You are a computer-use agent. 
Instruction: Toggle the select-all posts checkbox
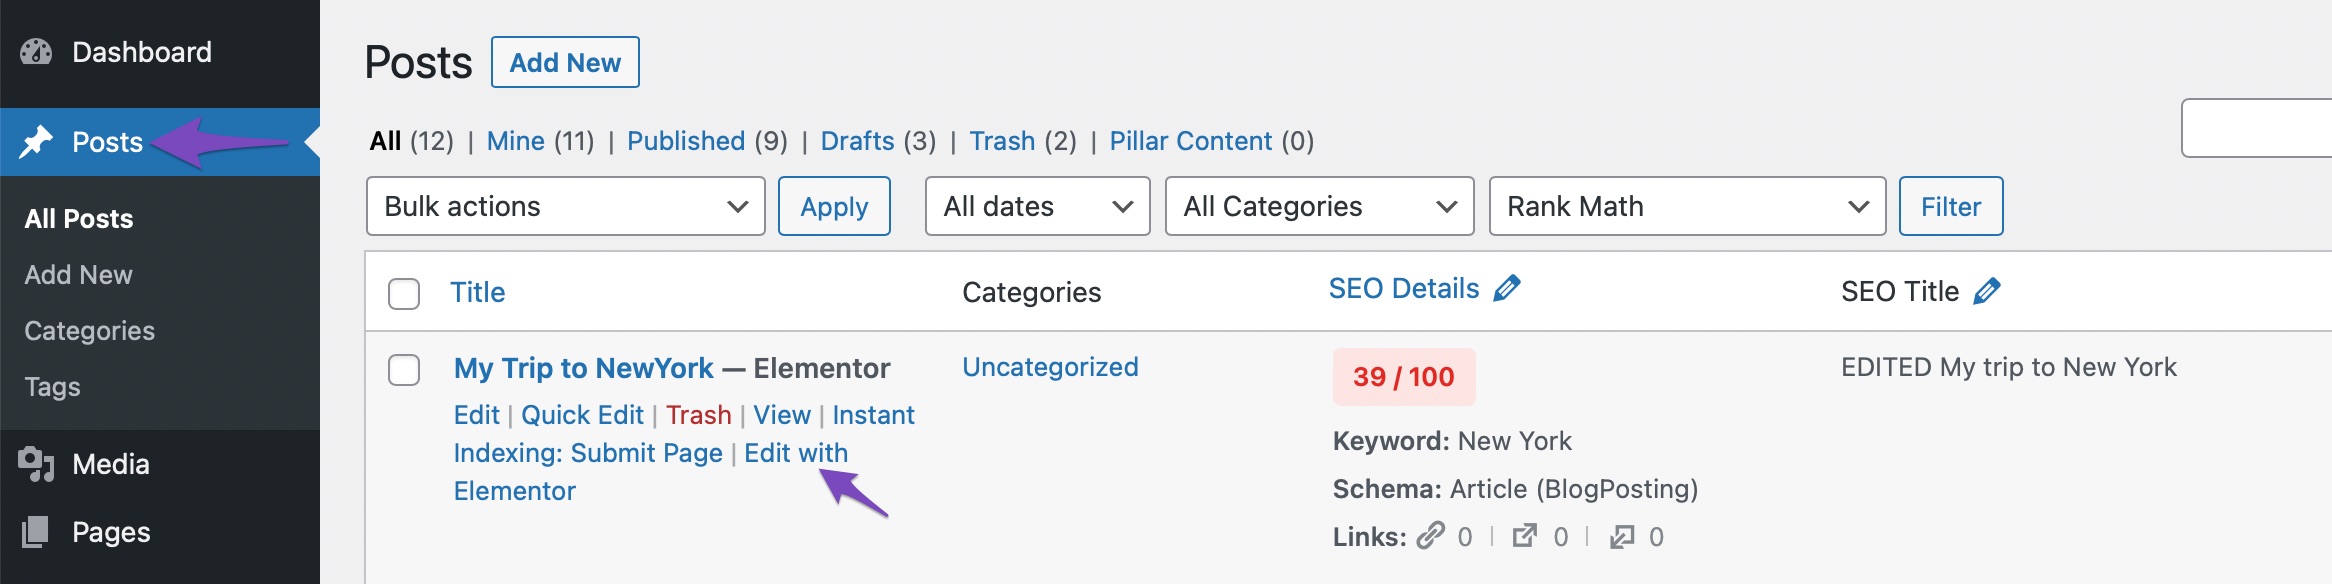[404, 294]
